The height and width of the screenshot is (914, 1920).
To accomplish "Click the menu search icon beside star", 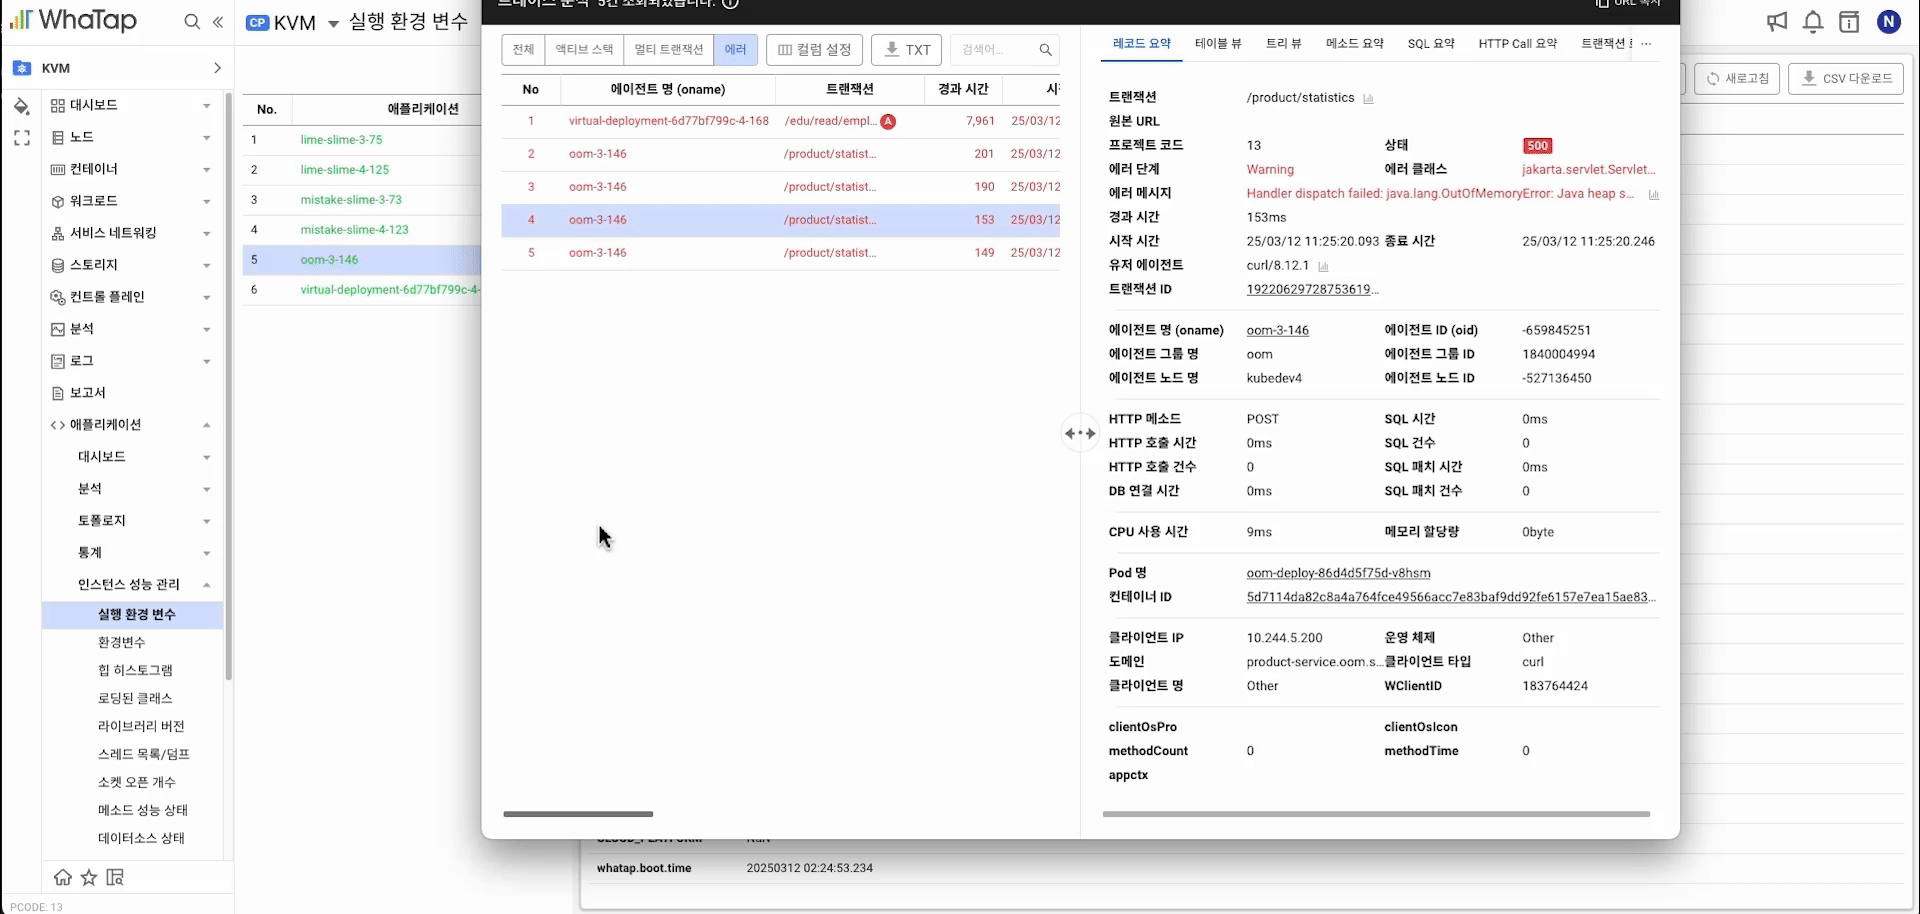I will 115,877.
